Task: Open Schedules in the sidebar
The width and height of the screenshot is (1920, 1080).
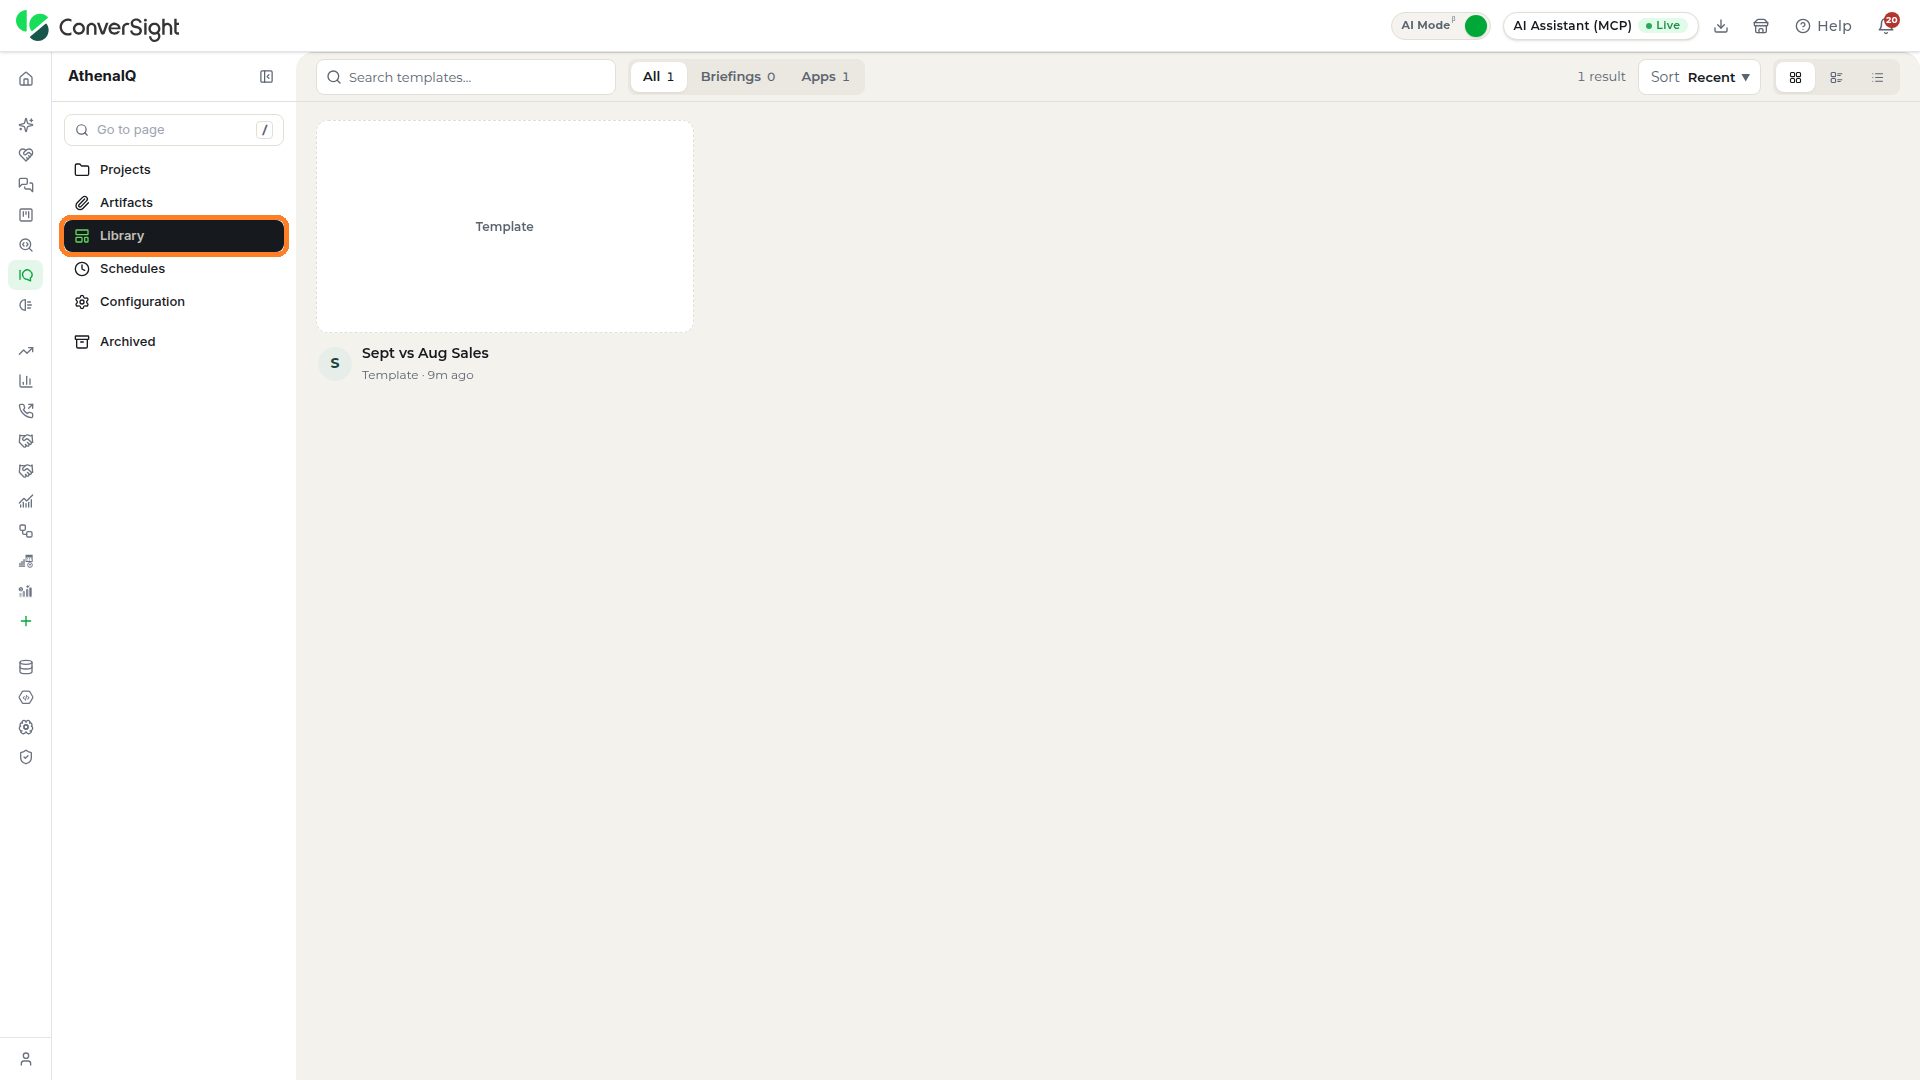Action: click(174, 269)
